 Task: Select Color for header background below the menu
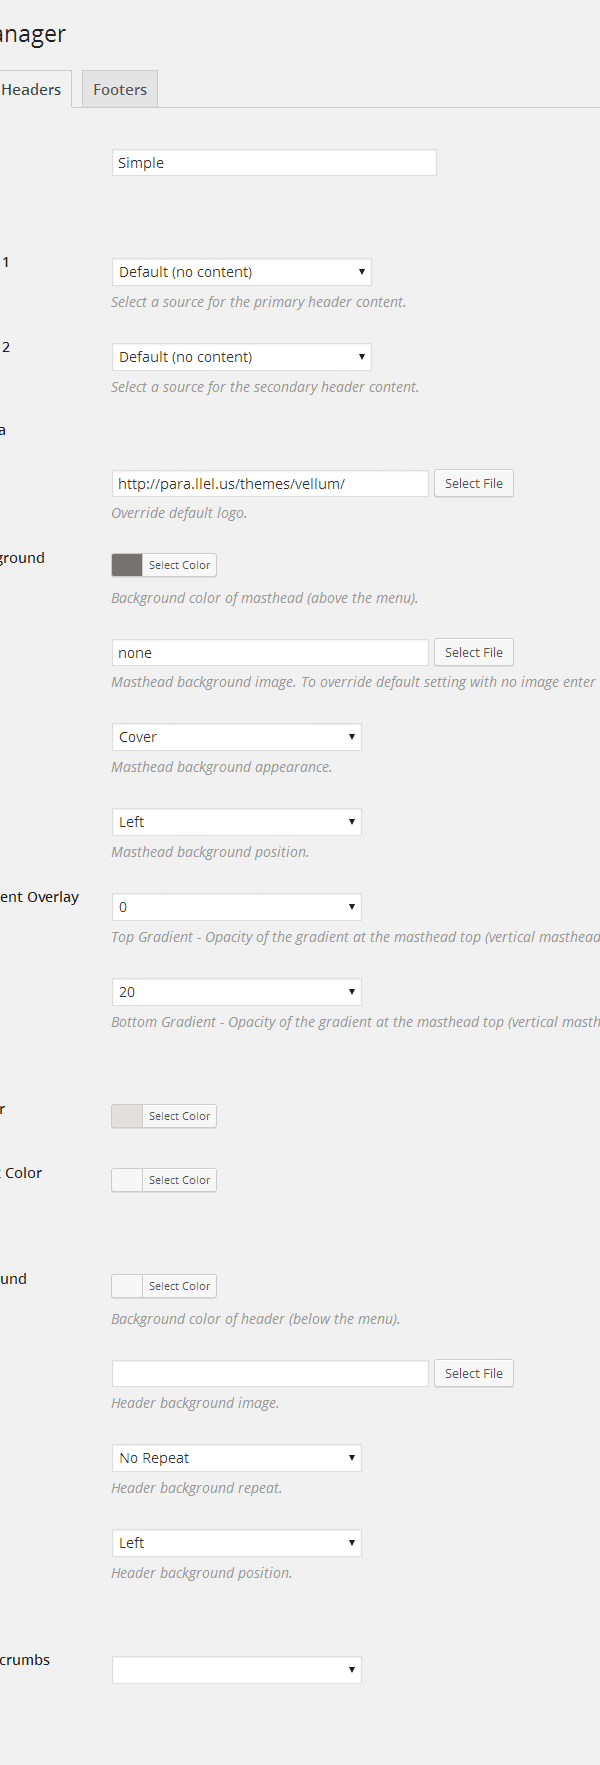(164, 1286)
